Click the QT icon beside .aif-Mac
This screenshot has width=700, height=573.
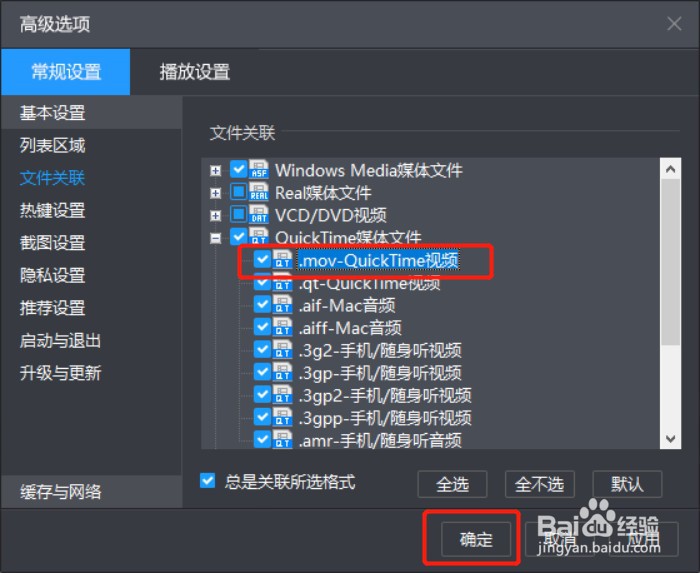point(283,304)
